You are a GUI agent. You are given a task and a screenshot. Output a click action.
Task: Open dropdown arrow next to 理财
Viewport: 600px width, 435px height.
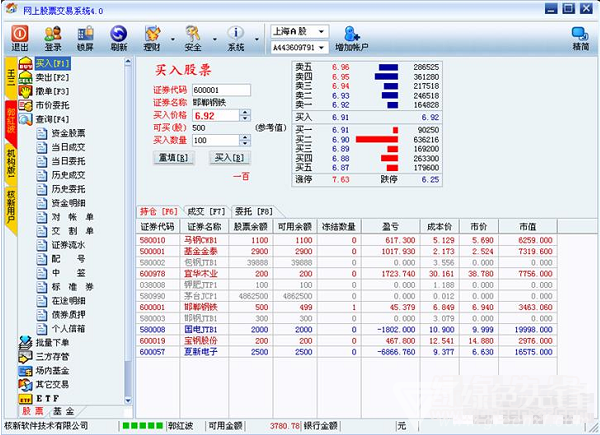(173, 39)
